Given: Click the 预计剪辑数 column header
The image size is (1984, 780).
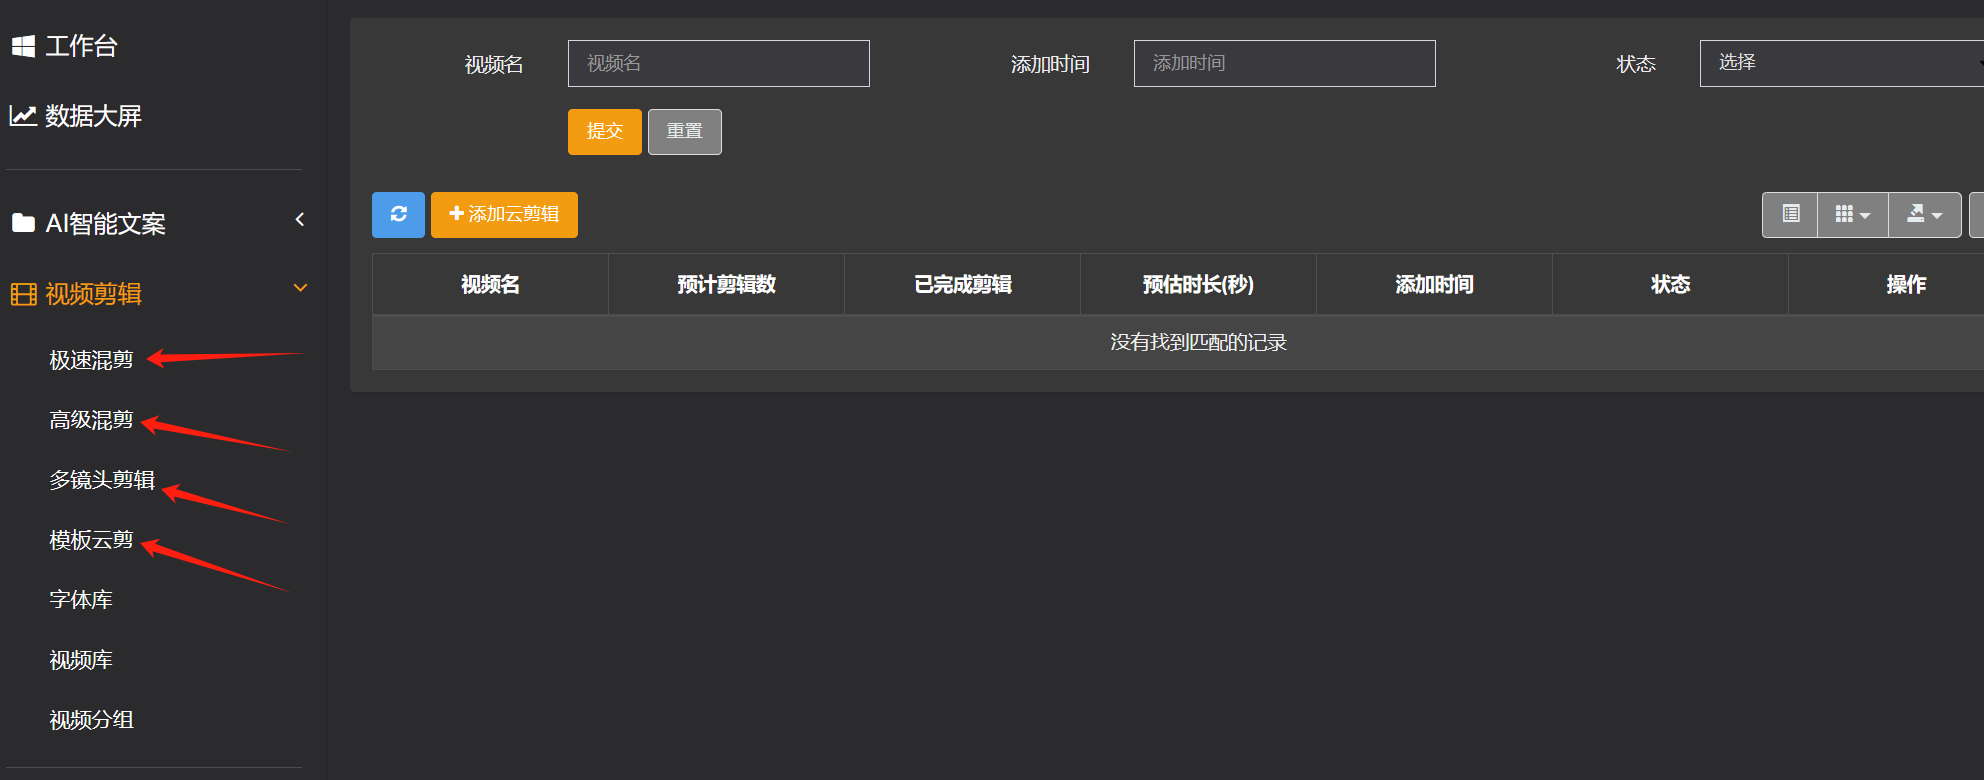Looking at the screenshot, I should [x=726, y=285].
